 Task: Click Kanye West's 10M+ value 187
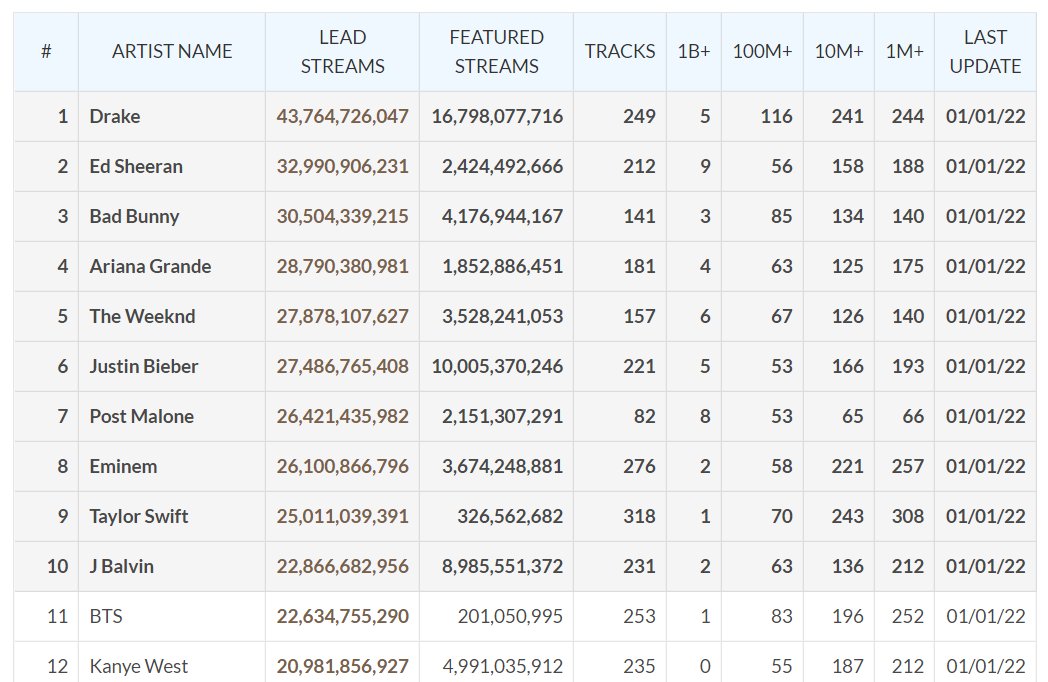pyautogui.click(x=847, y=666)
